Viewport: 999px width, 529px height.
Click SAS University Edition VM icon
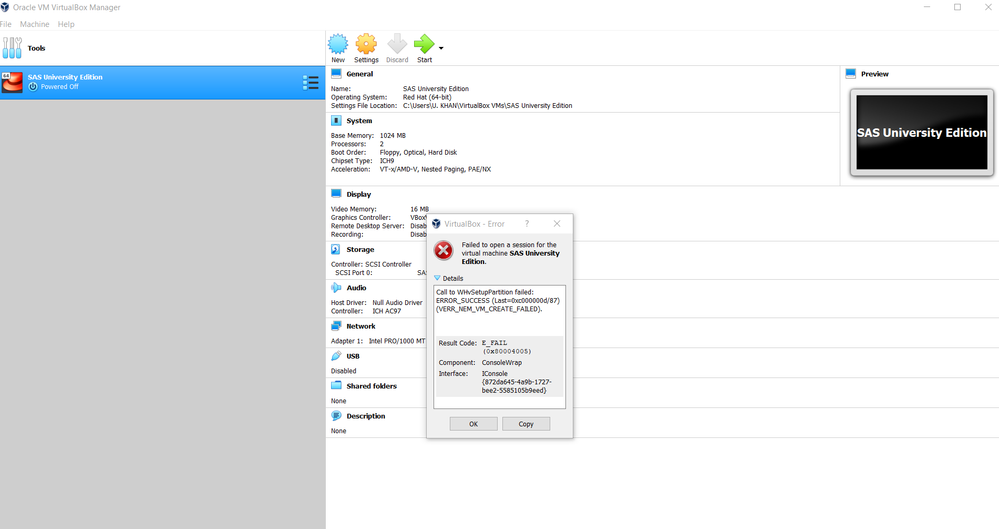[x=12, y=82]
